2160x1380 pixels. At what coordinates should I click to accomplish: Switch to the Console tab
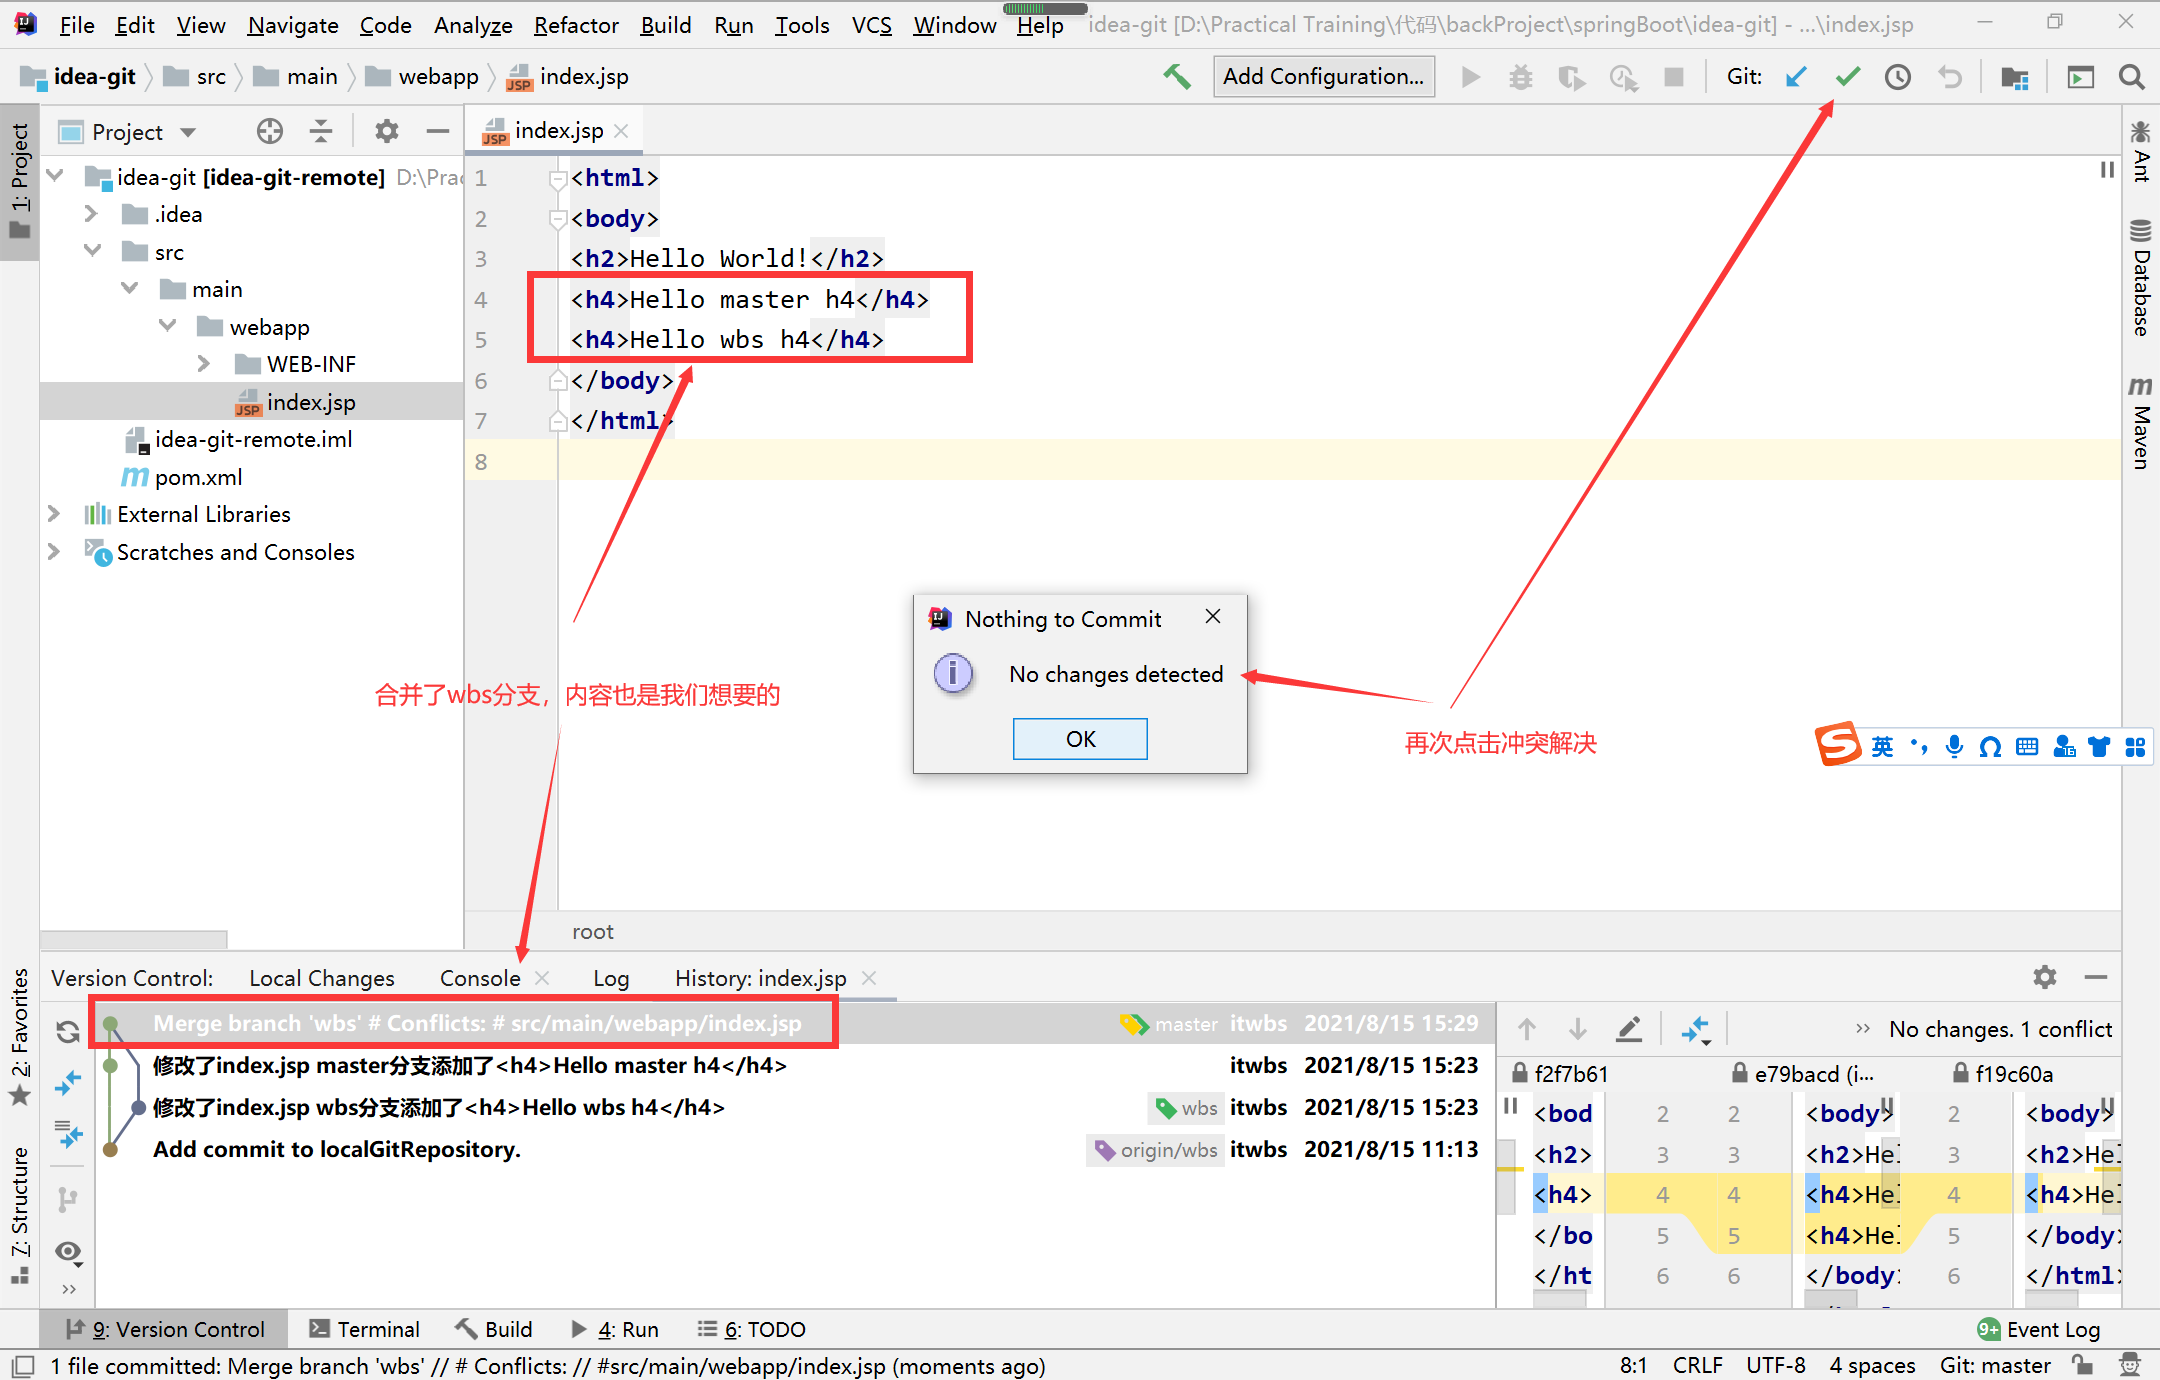(480, 978)
